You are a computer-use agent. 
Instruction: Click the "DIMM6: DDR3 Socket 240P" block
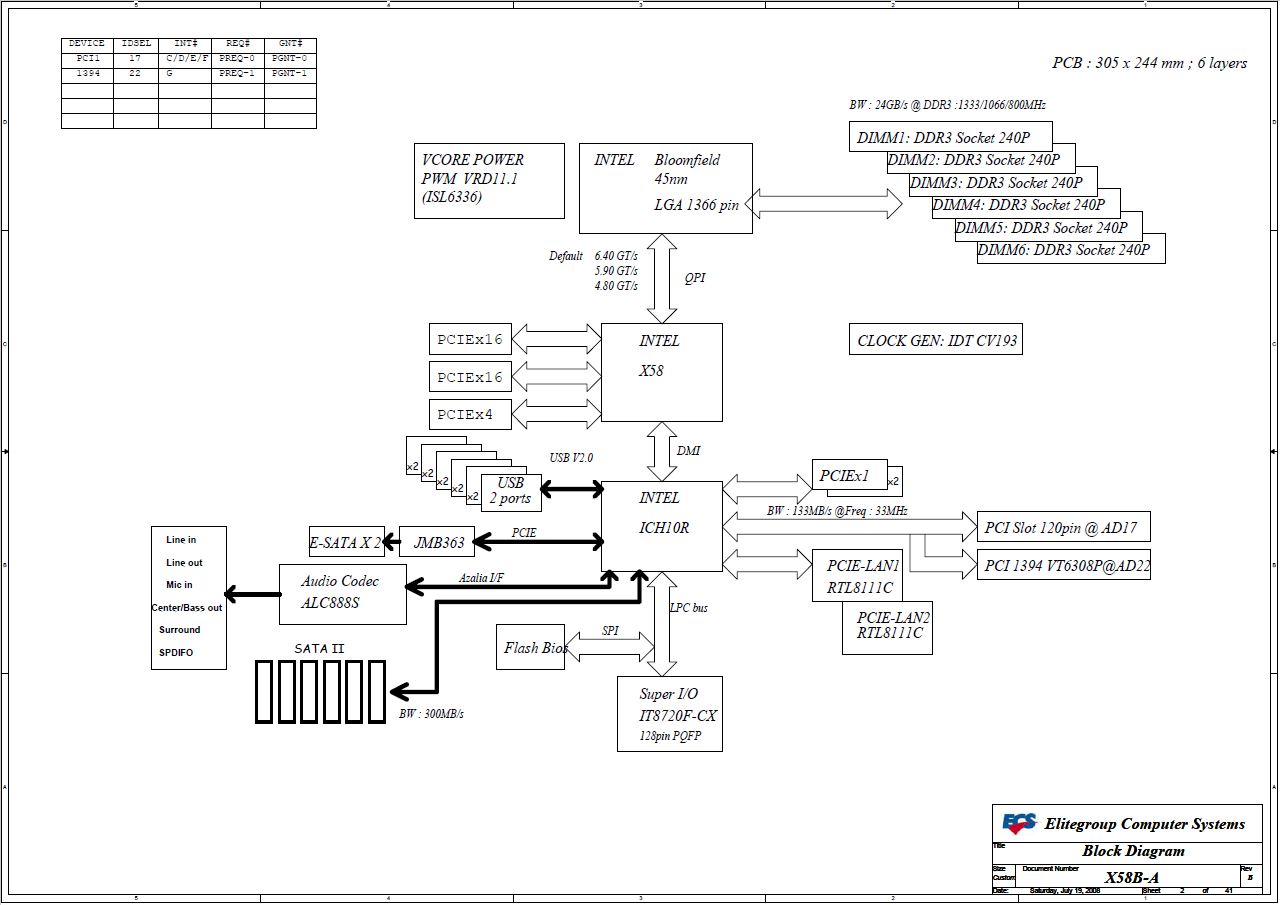coord(1071,250)
